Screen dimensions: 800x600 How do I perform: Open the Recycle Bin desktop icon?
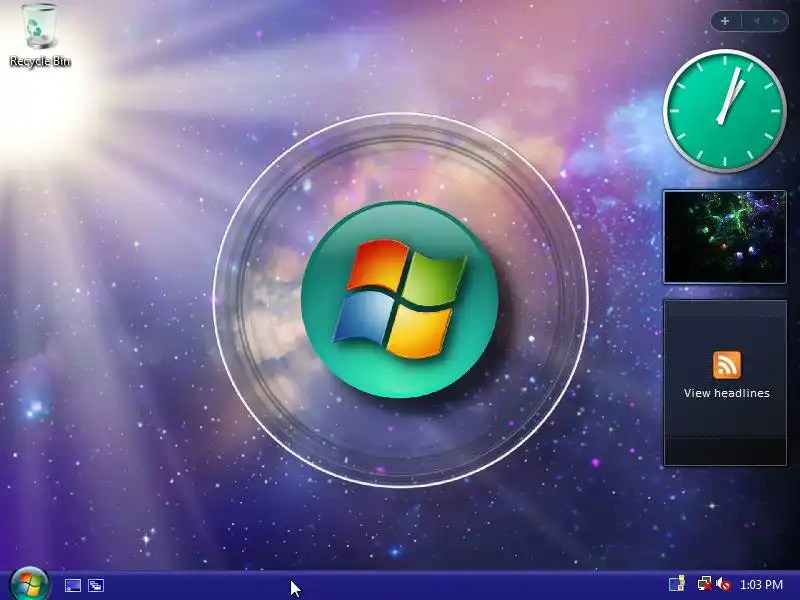(39, 35)
